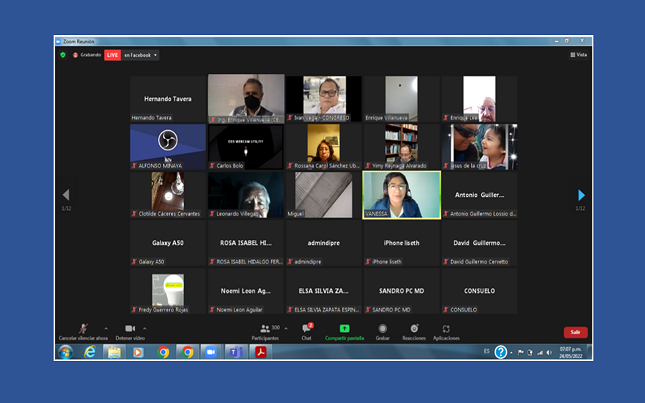This screenshot has width=645, height=403.
Task: Open File Explorer taskbar icon
Action: point(114,352)
